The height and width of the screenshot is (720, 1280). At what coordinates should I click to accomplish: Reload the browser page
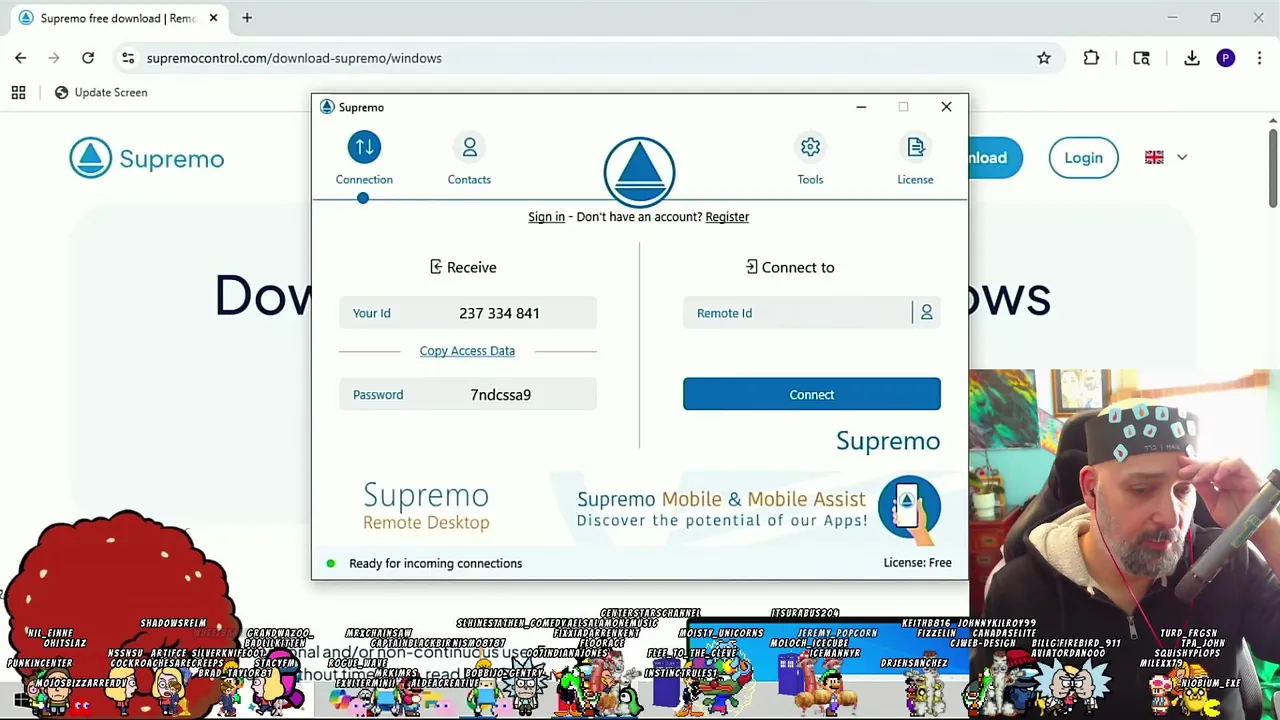[88, 58]
